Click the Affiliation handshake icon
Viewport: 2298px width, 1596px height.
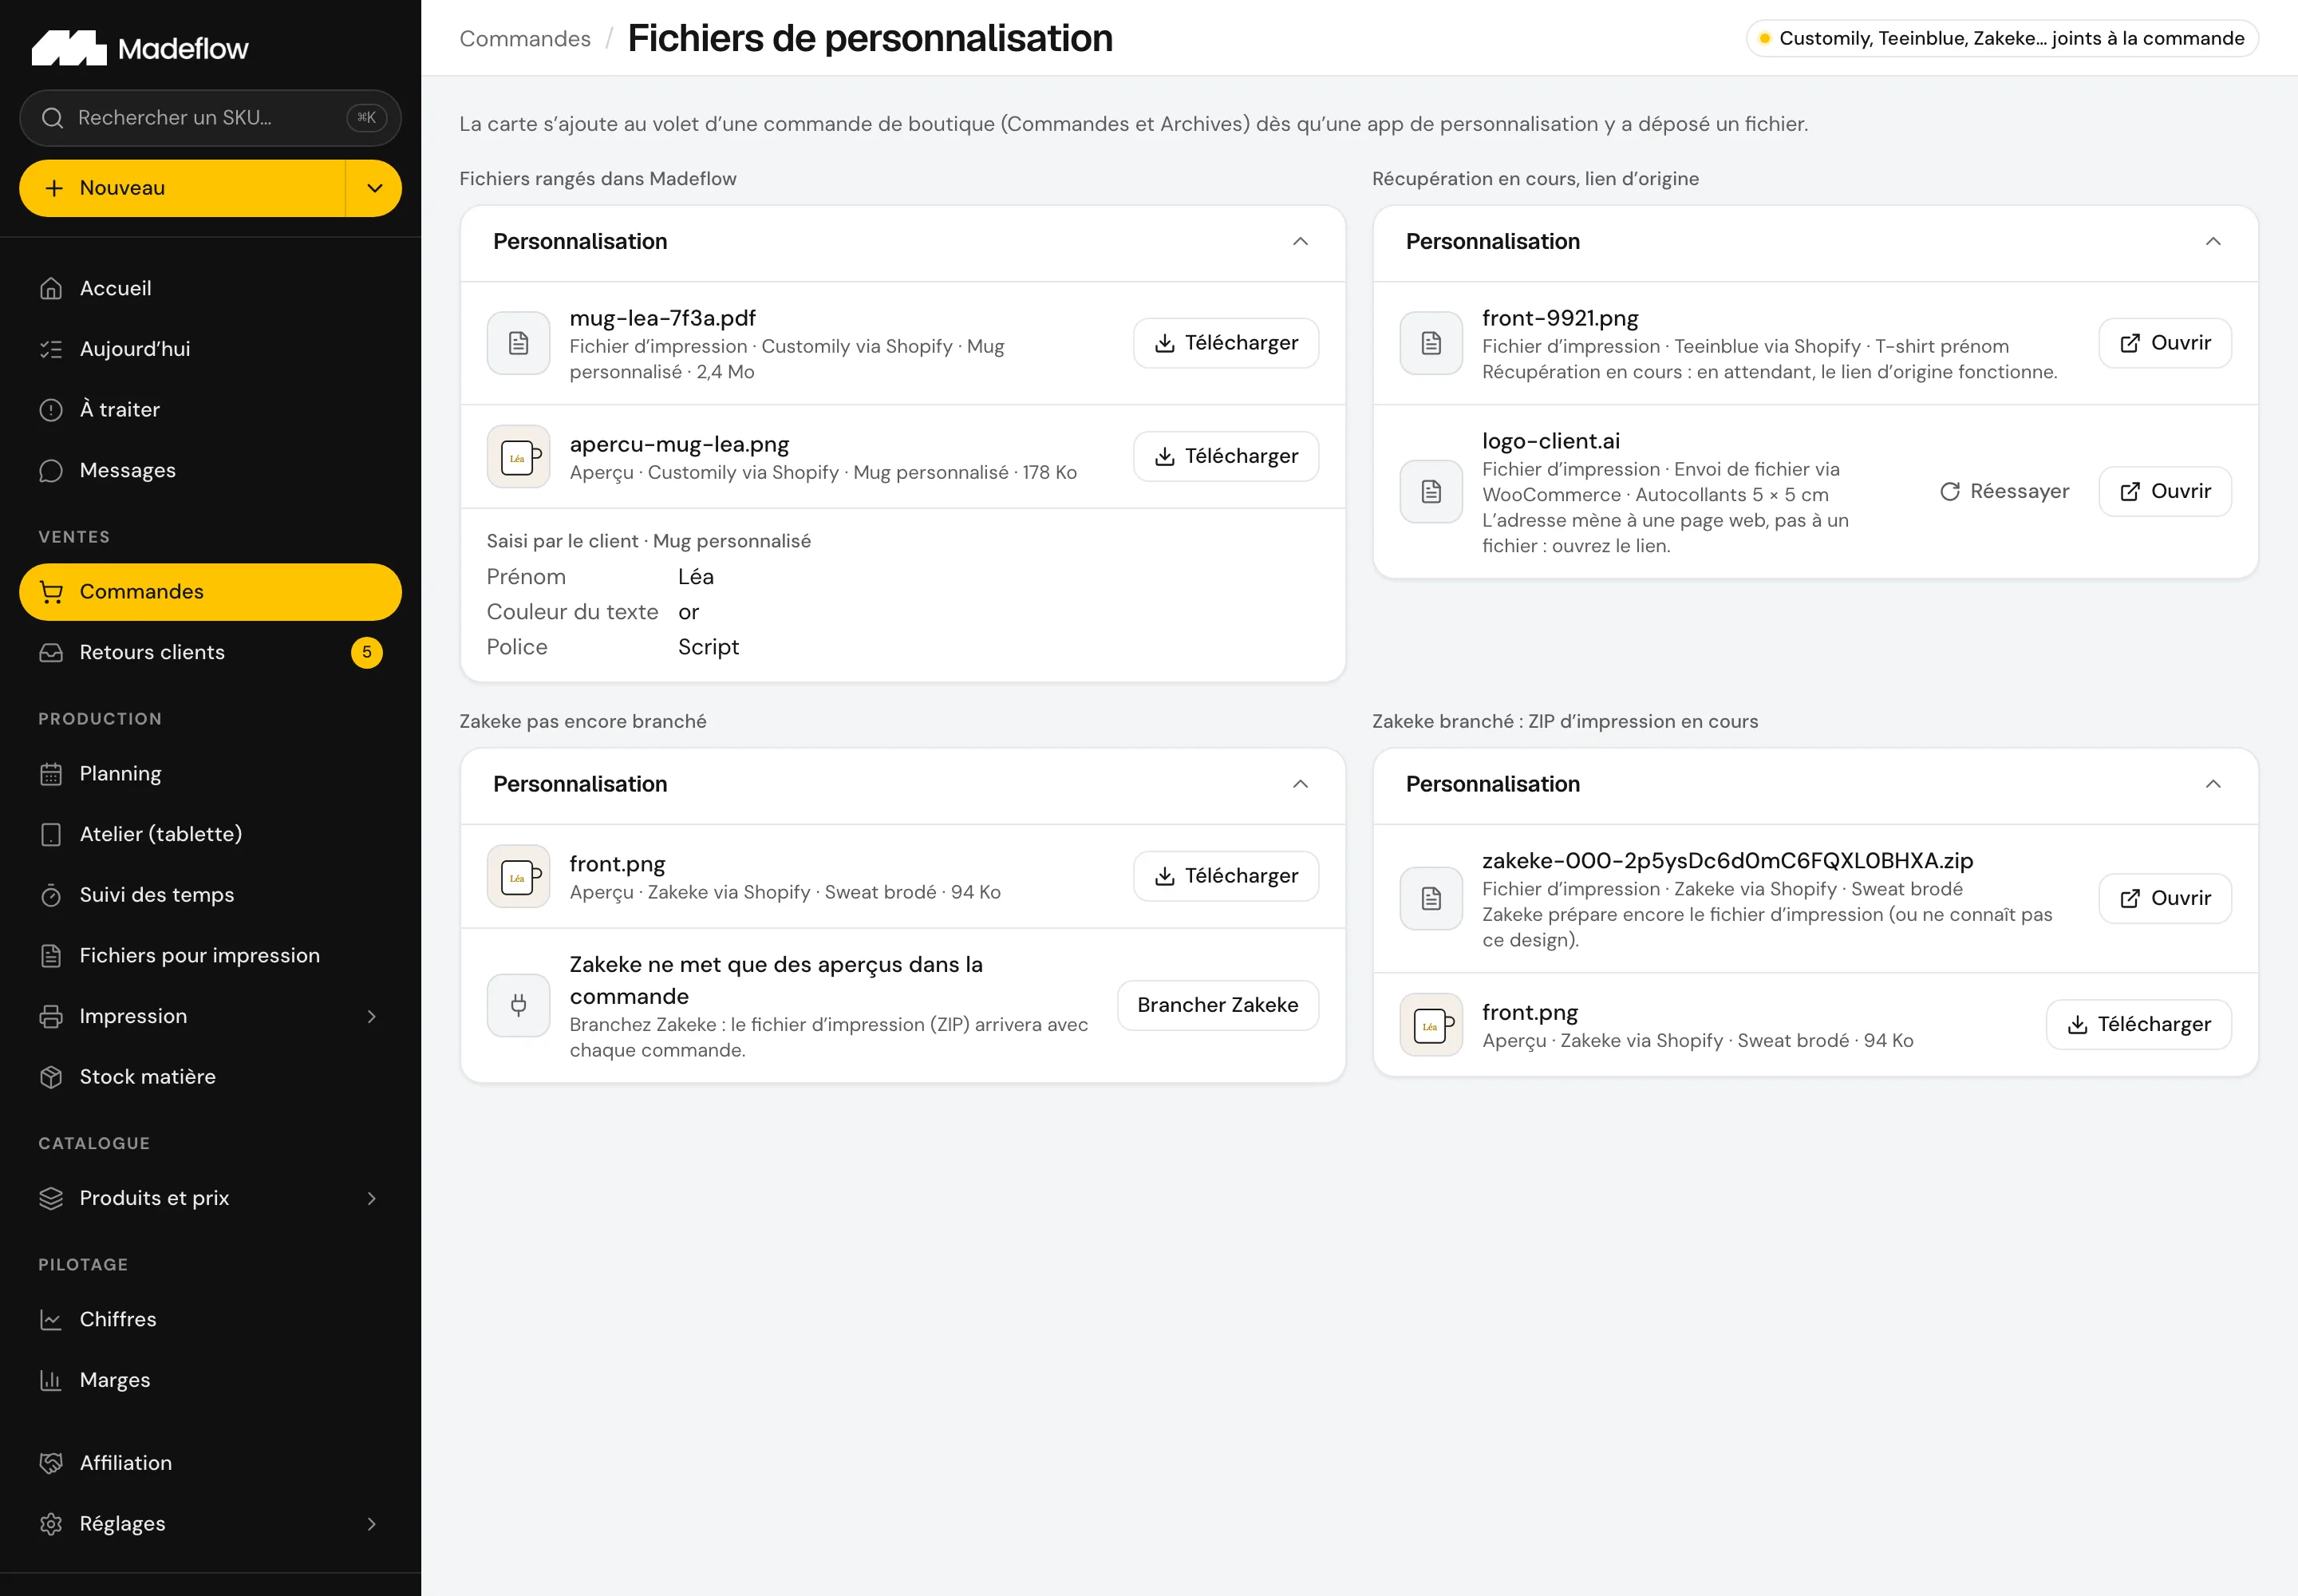[x=51, y=1463]
